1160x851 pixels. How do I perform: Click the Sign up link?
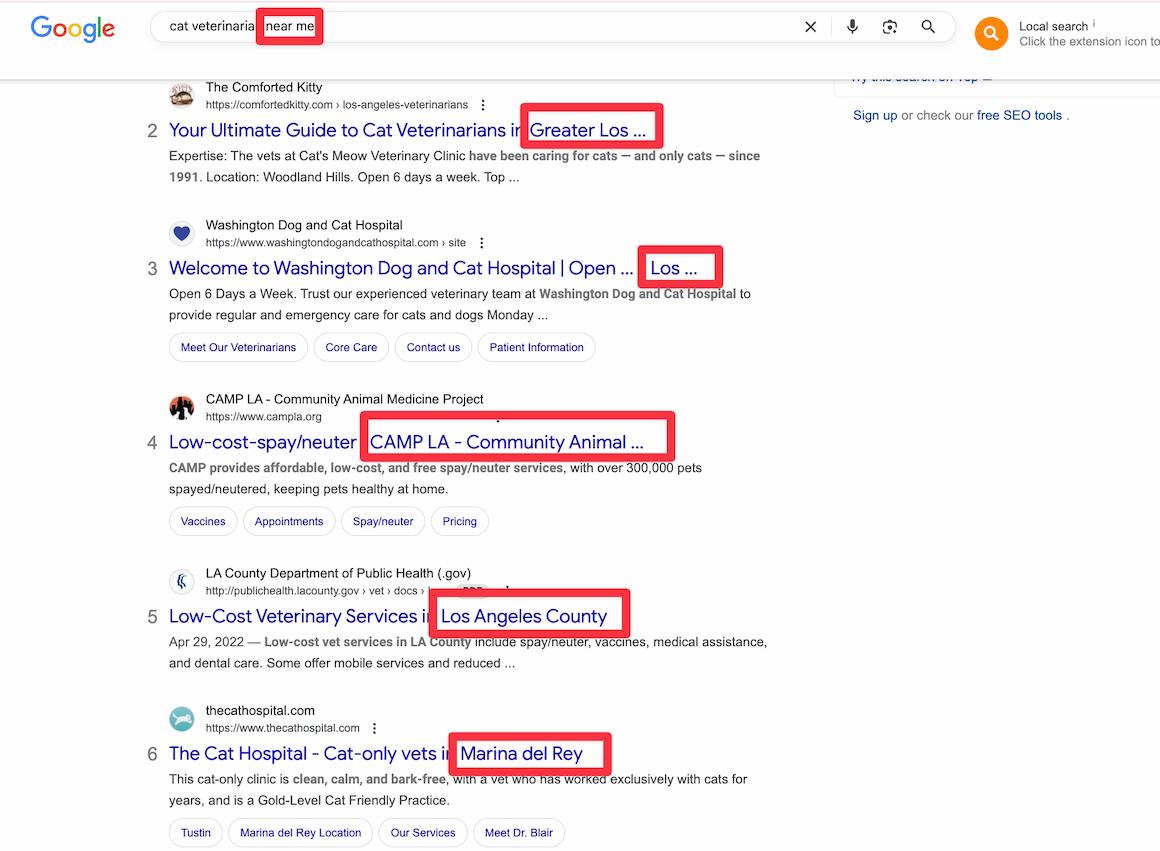pos(874,115)
